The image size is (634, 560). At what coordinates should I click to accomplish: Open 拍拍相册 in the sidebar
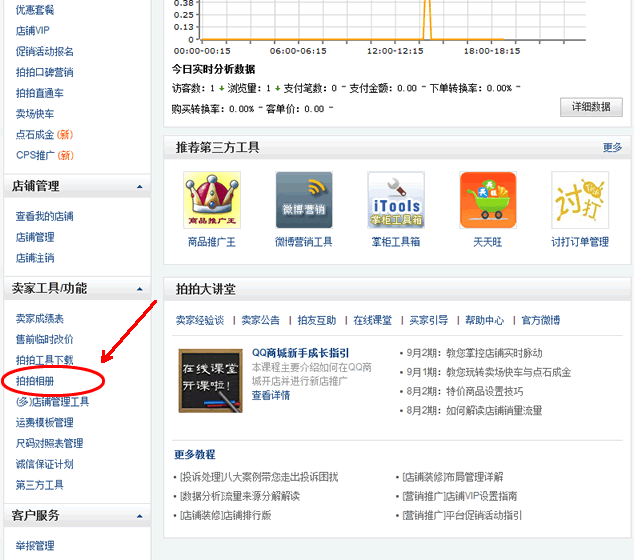[35, 381]
